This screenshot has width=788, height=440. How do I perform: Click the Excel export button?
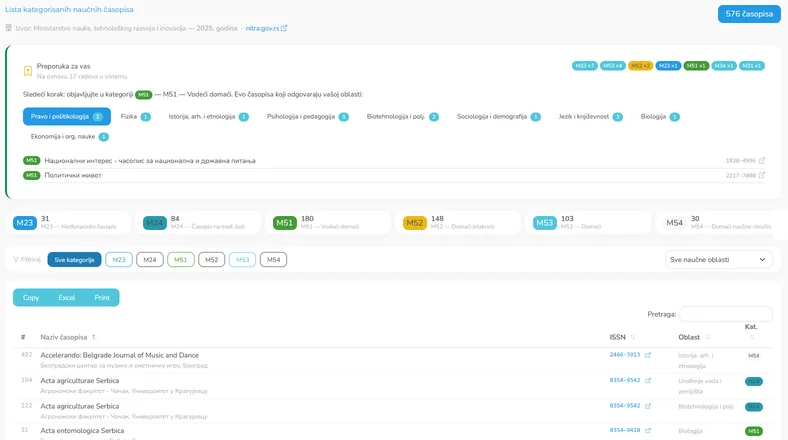66,297
